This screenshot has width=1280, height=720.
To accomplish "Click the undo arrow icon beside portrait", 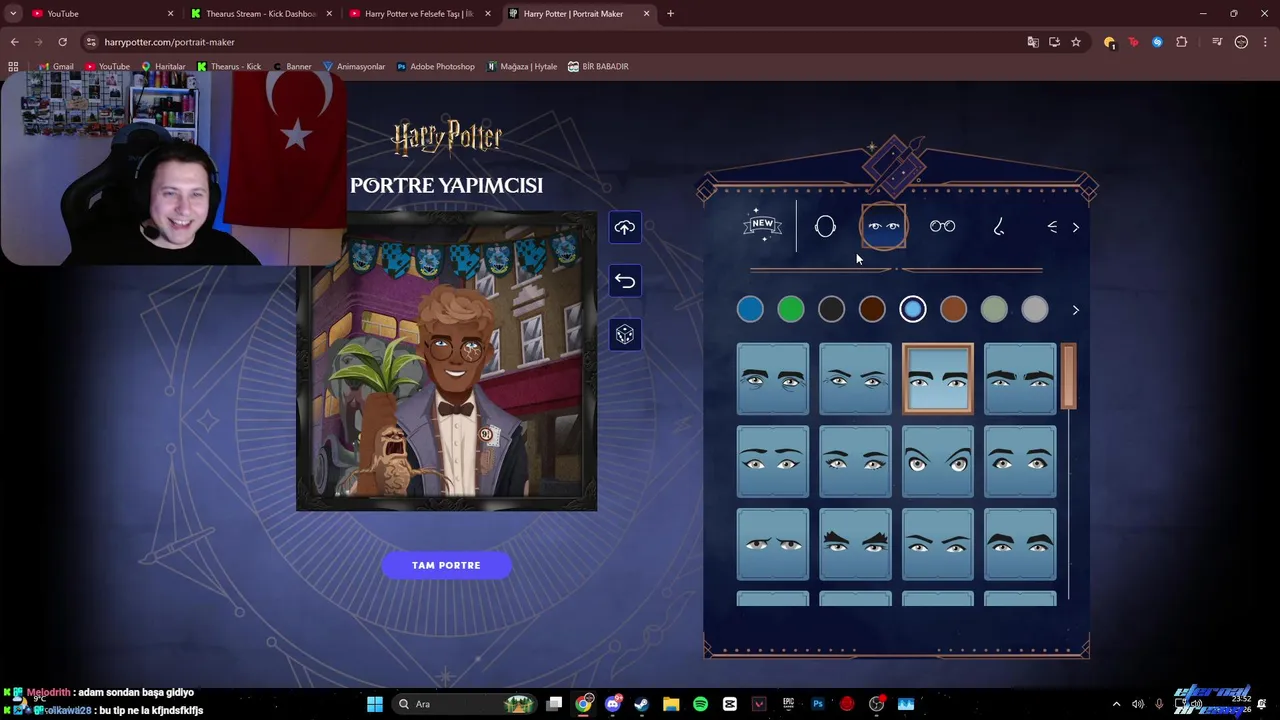I will click(625, 281).
